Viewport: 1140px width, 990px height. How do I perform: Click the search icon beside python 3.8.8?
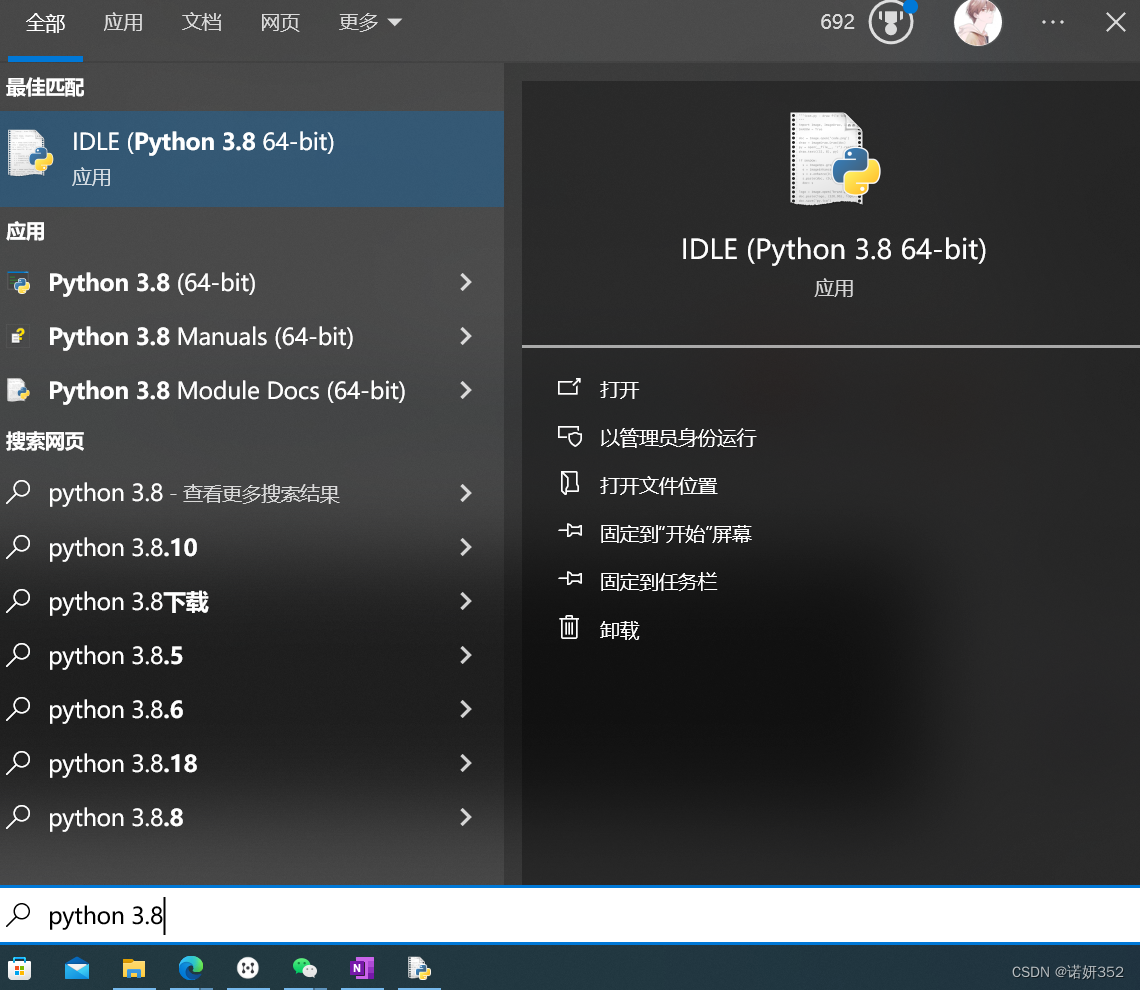click(18, 817)
